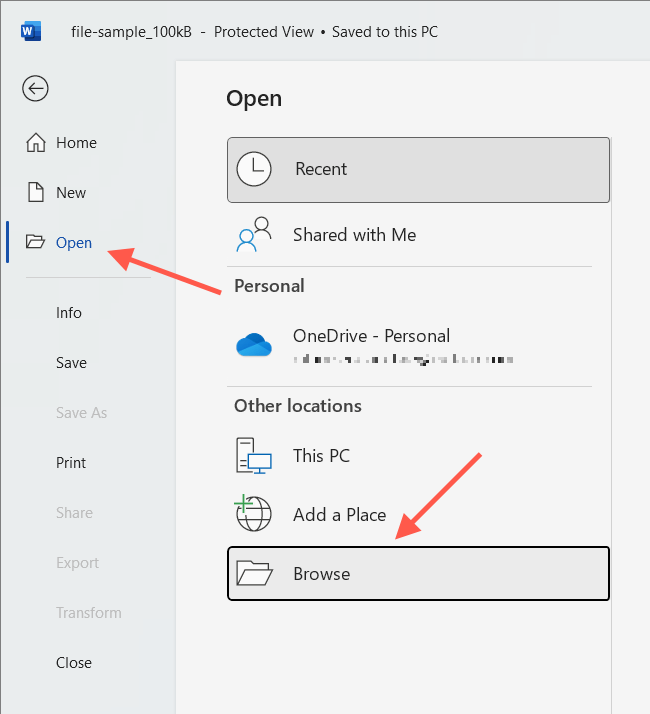The height and width of the screenshot is (714, 650).
Task: Go to the Home page label
Action: point(76,143)
